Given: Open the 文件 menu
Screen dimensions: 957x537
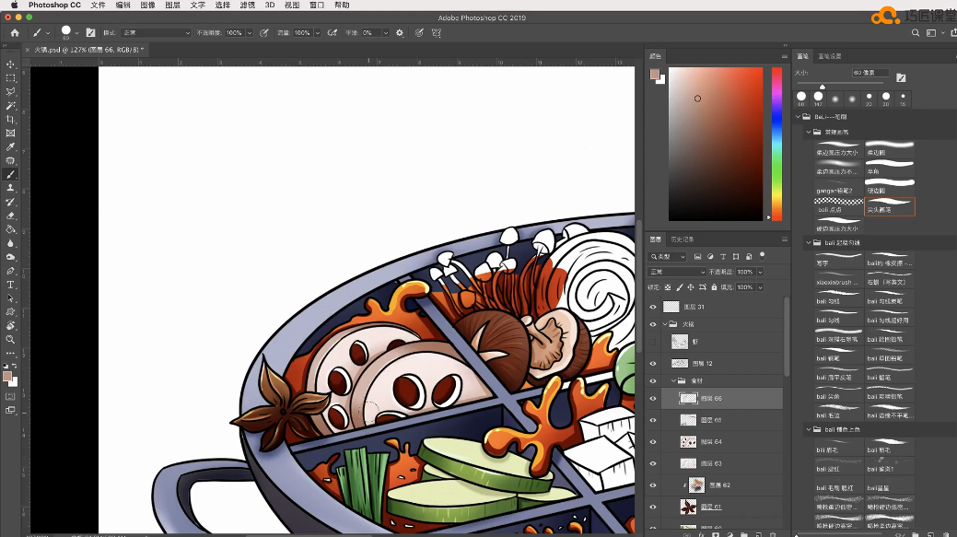Looking at the screenshot, I should pos(98,5).
